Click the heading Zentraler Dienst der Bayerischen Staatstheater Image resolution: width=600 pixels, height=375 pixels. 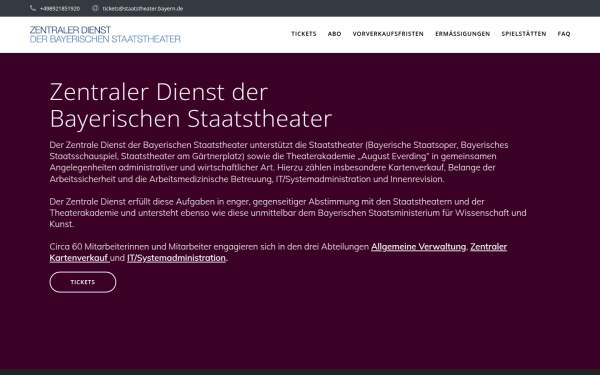(x=191, y=105)
